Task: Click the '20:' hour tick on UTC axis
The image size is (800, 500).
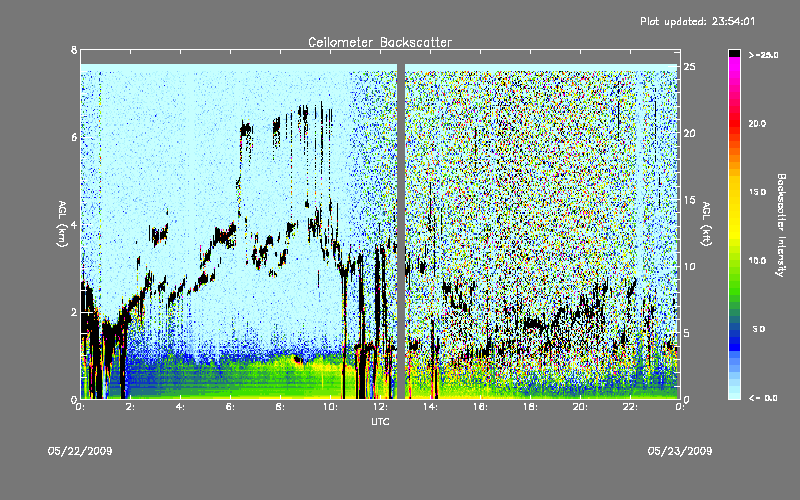Action: 580,407
